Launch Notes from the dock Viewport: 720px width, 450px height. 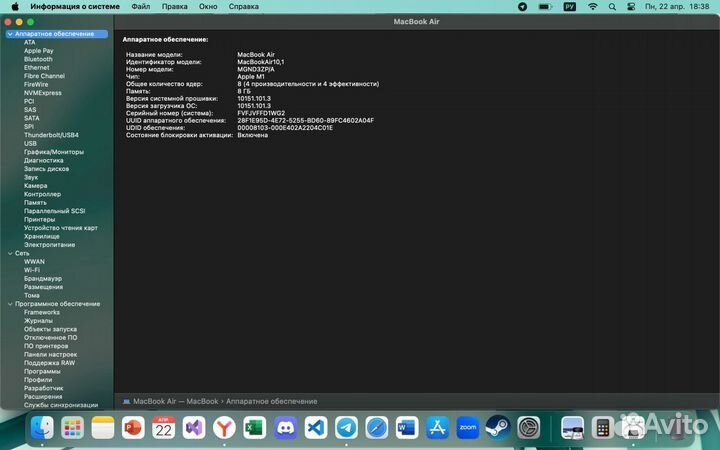[103, 428]
